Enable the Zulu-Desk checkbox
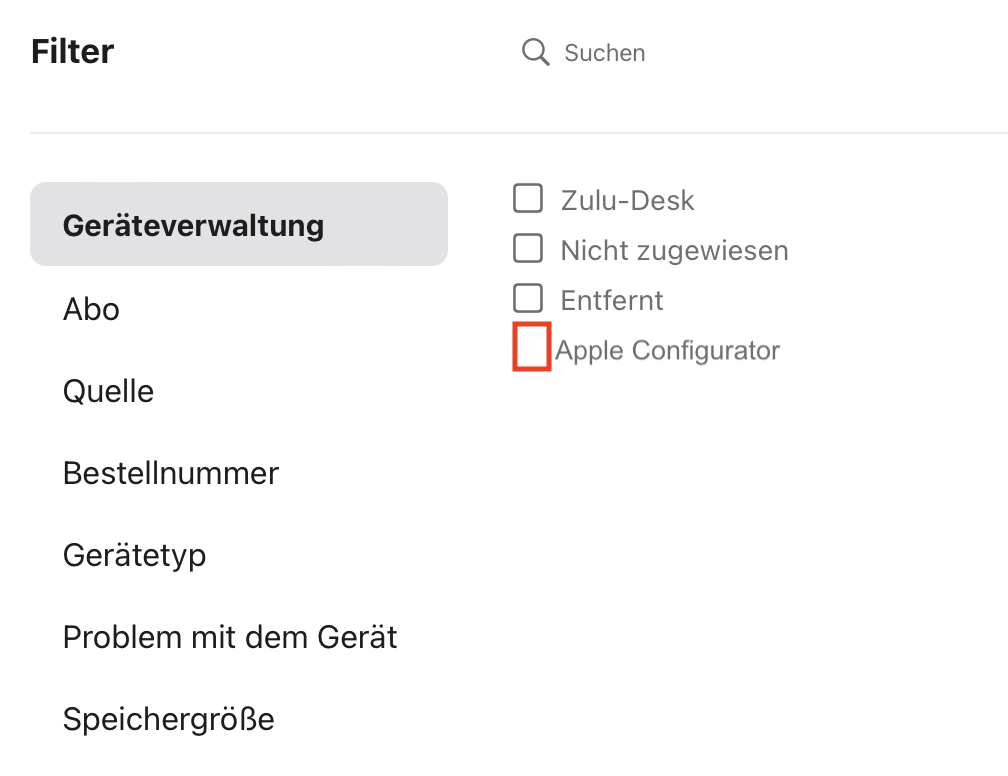Screen dimensions: 1008x776 pos(528,199)
